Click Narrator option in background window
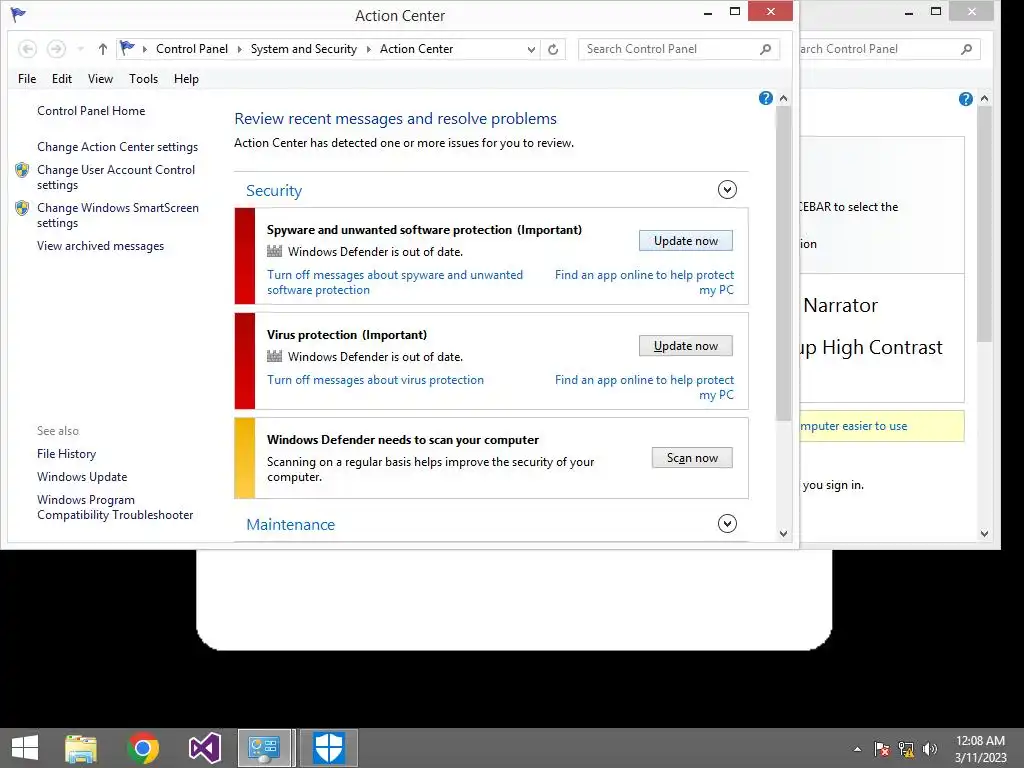 point(840,305)
